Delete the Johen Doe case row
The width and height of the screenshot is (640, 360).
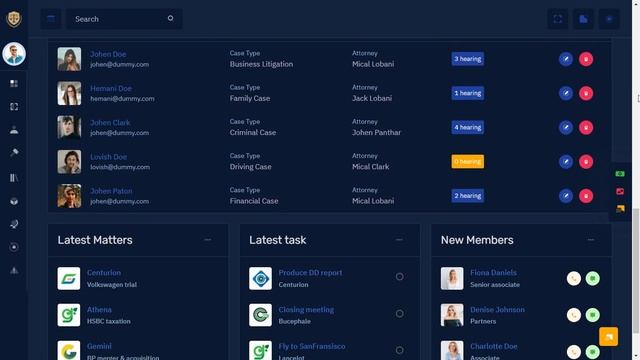(586, 59)
